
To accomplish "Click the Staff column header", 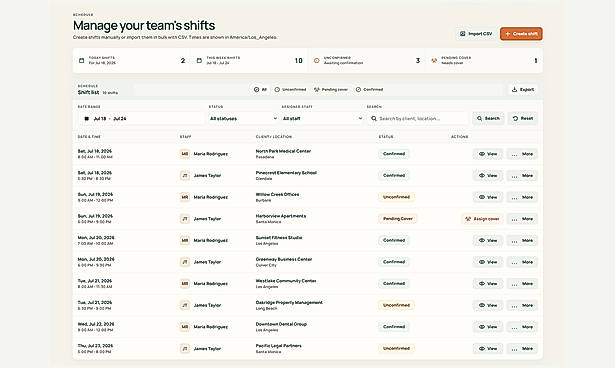I will (x=186, y=137).
